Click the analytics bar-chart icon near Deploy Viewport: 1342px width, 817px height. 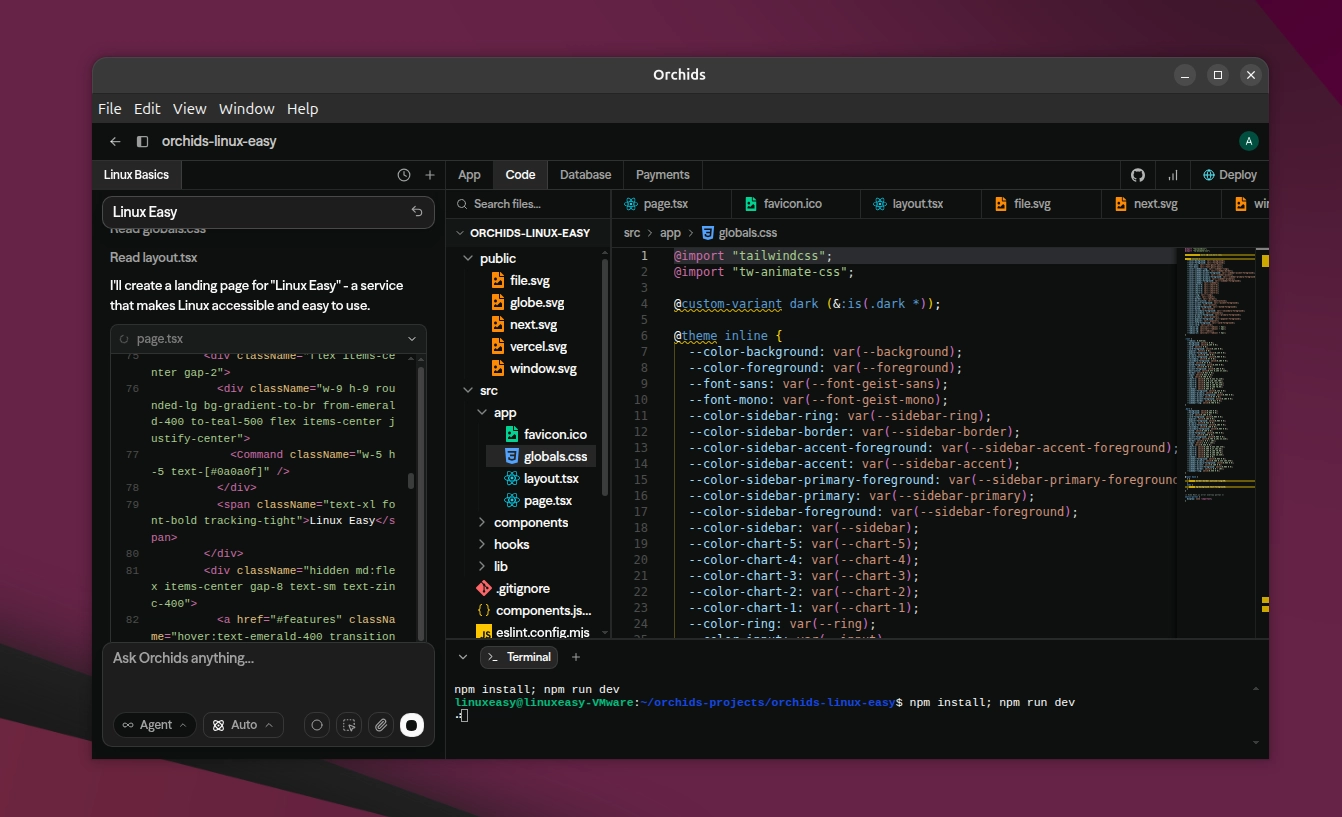tap(1173, 175)
